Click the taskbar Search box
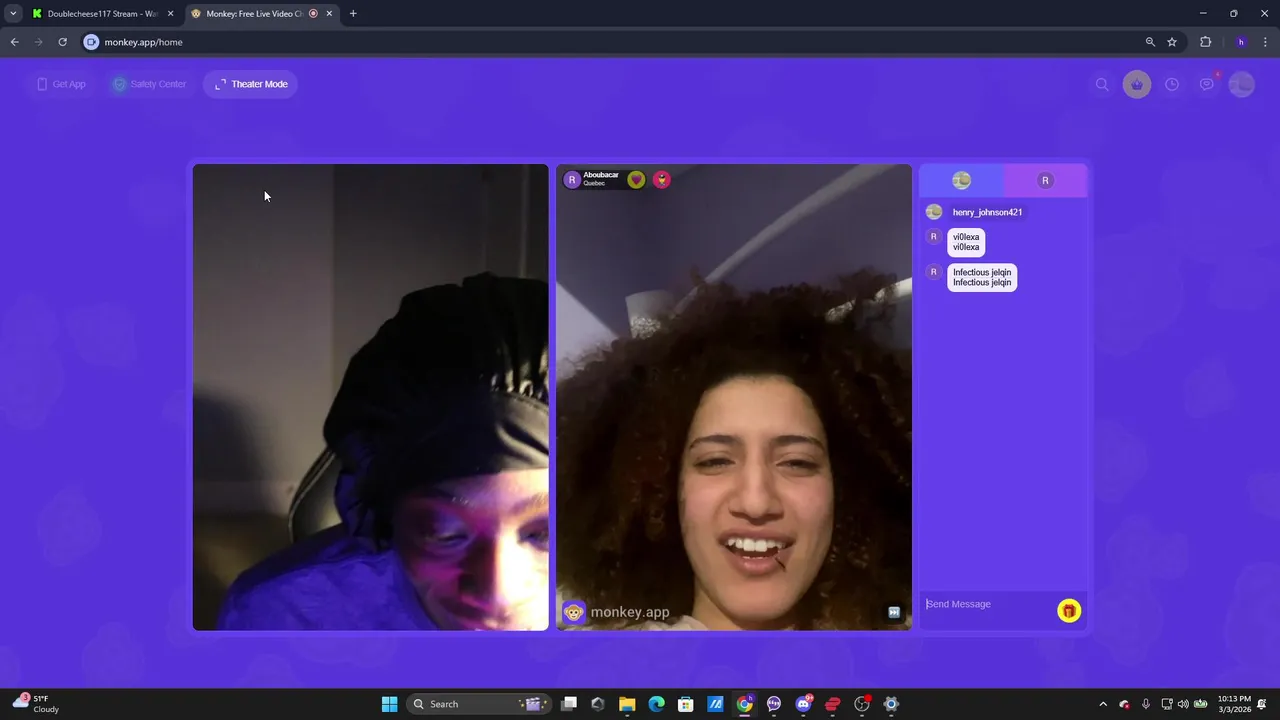 tap(479, 704)
